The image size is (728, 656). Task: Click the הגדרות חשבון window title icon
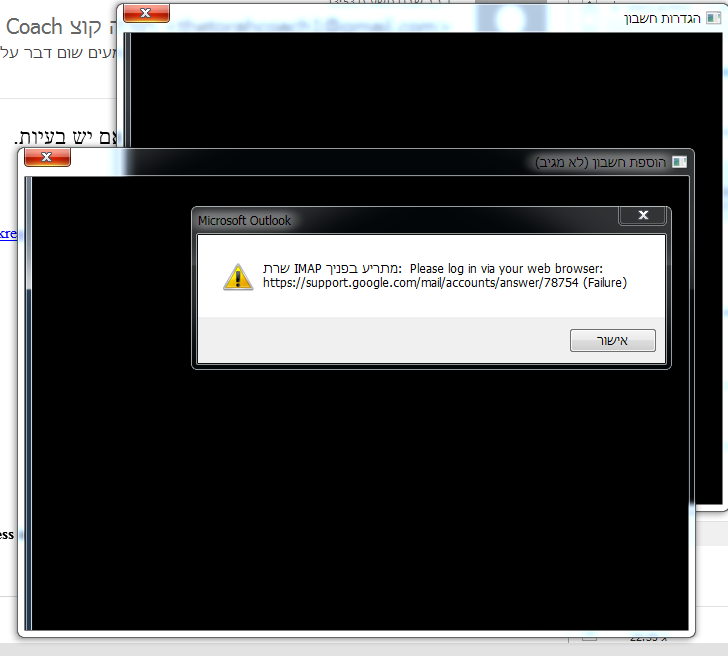tap(713, 18)
